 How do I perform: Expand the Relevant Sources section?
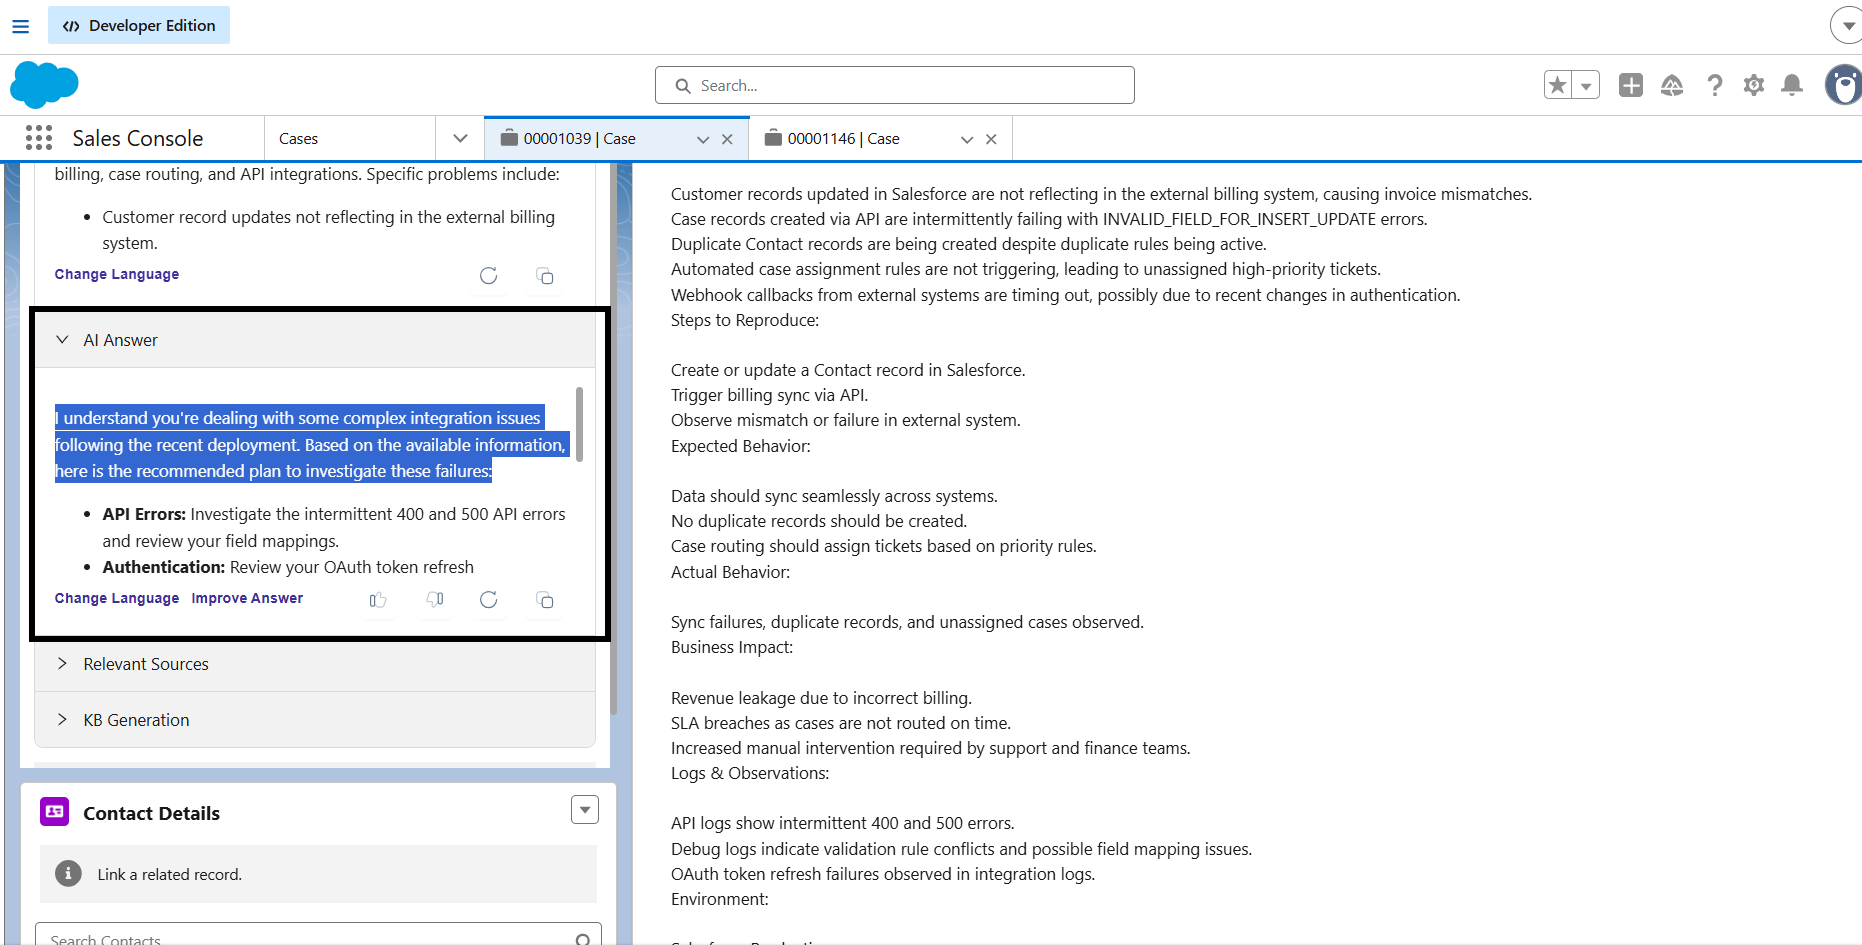[62, 664]
